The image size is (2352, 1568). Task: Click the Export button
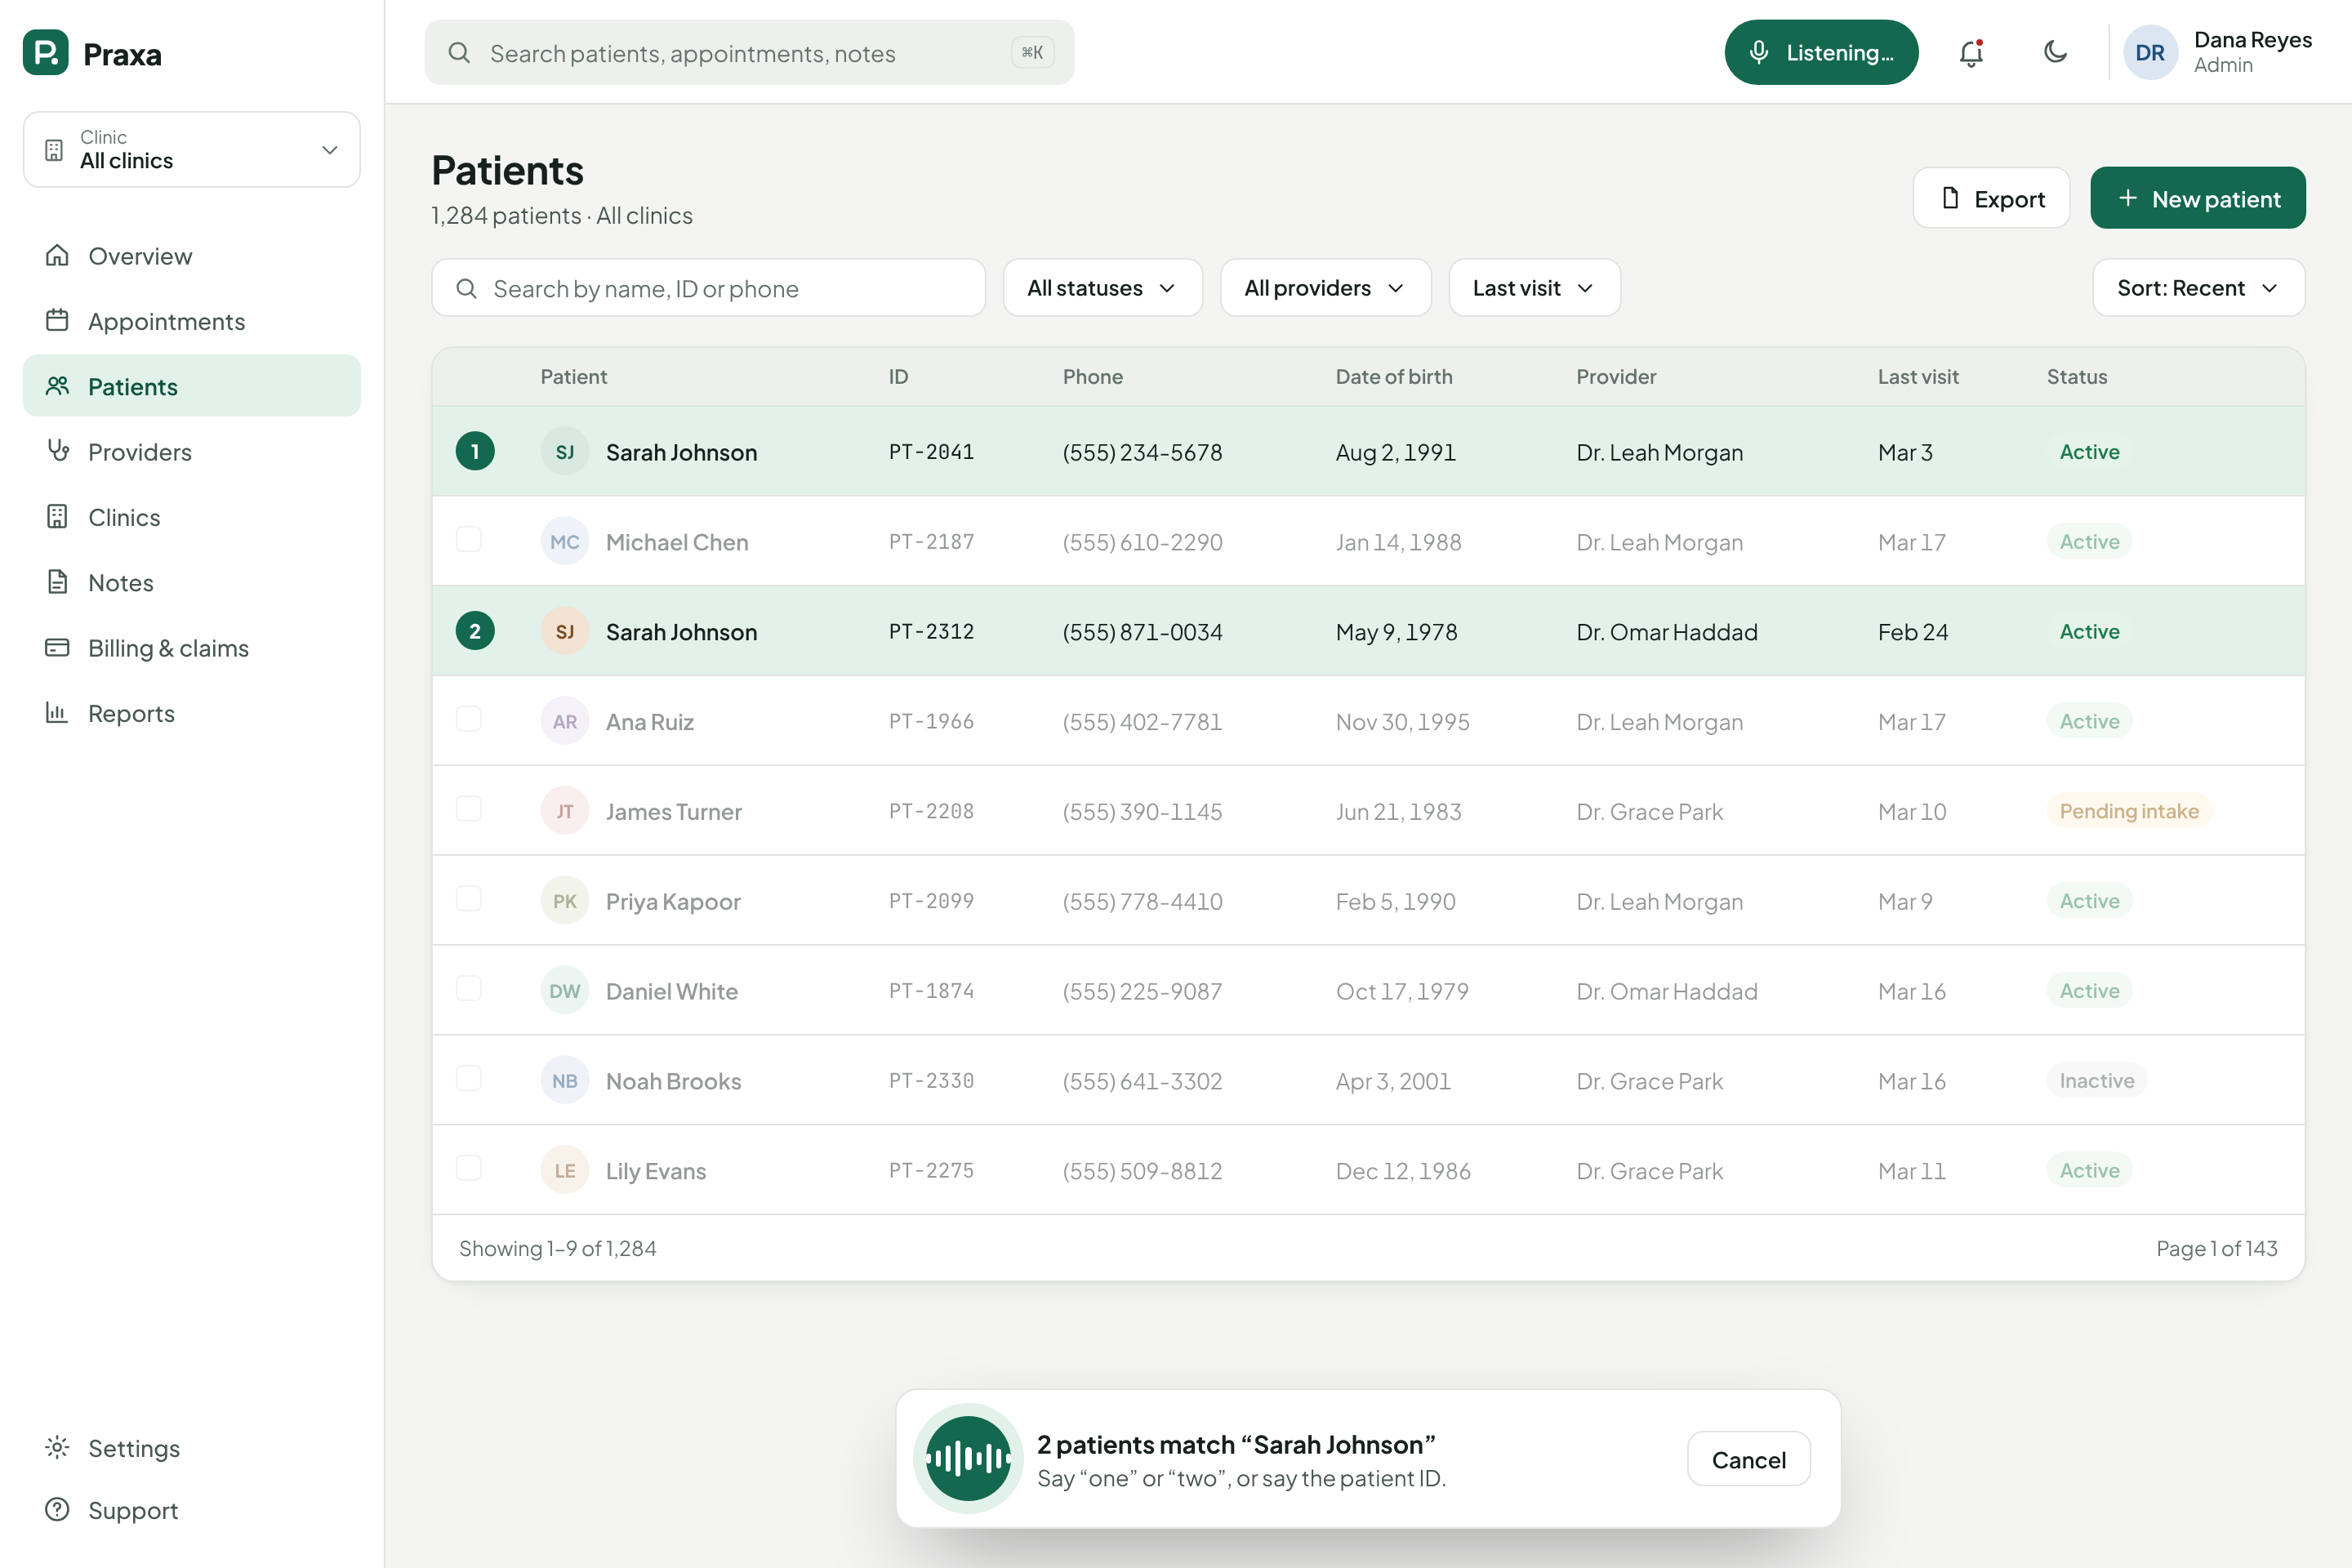pyautogui.click(x=1991, y=198)
